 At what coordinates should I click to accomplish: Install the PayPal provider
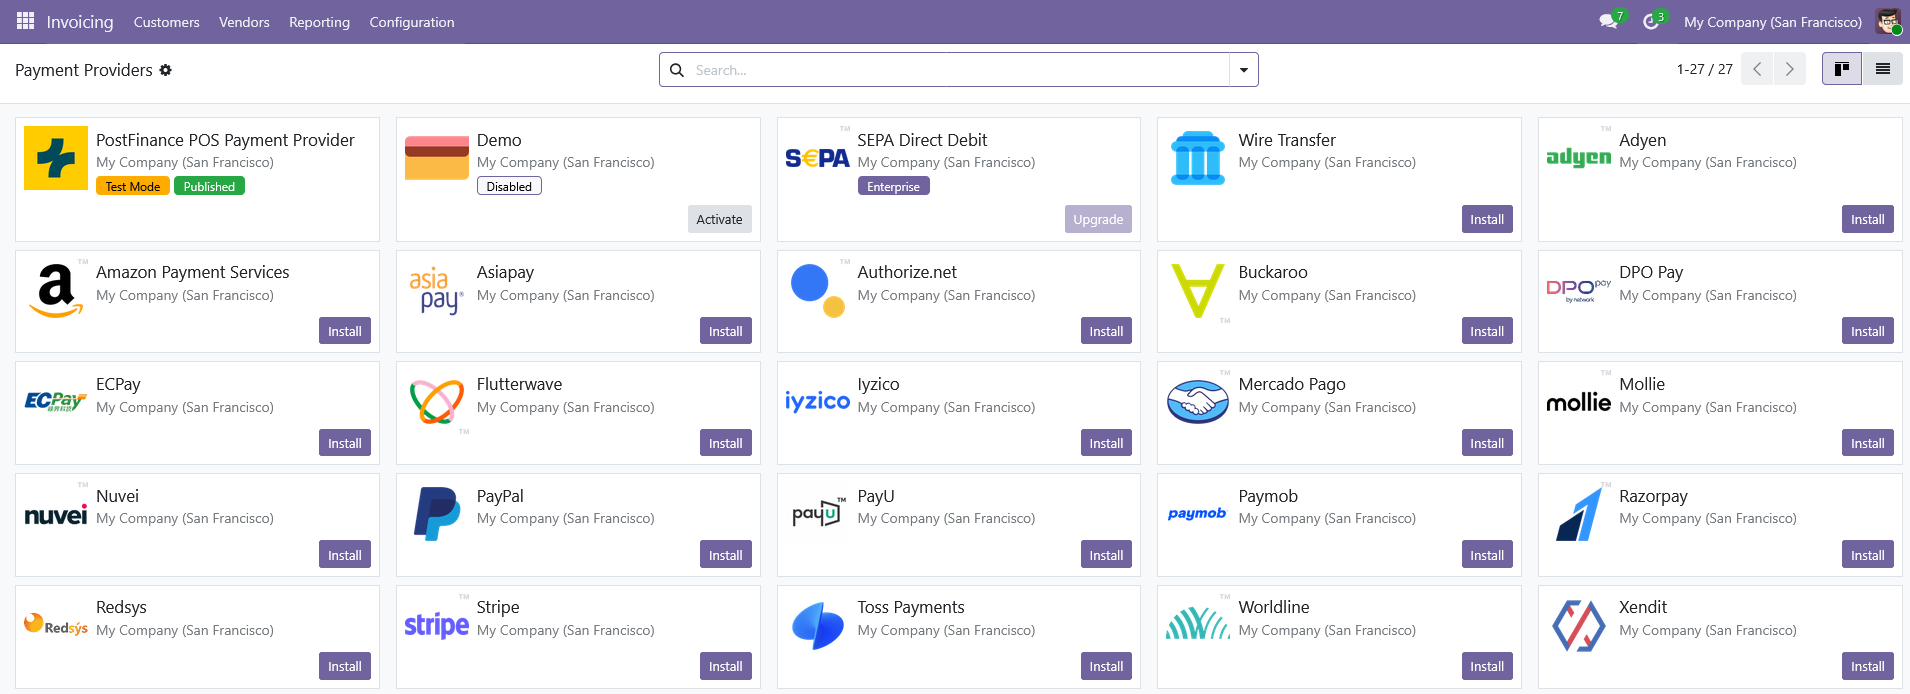click(725, 555)
